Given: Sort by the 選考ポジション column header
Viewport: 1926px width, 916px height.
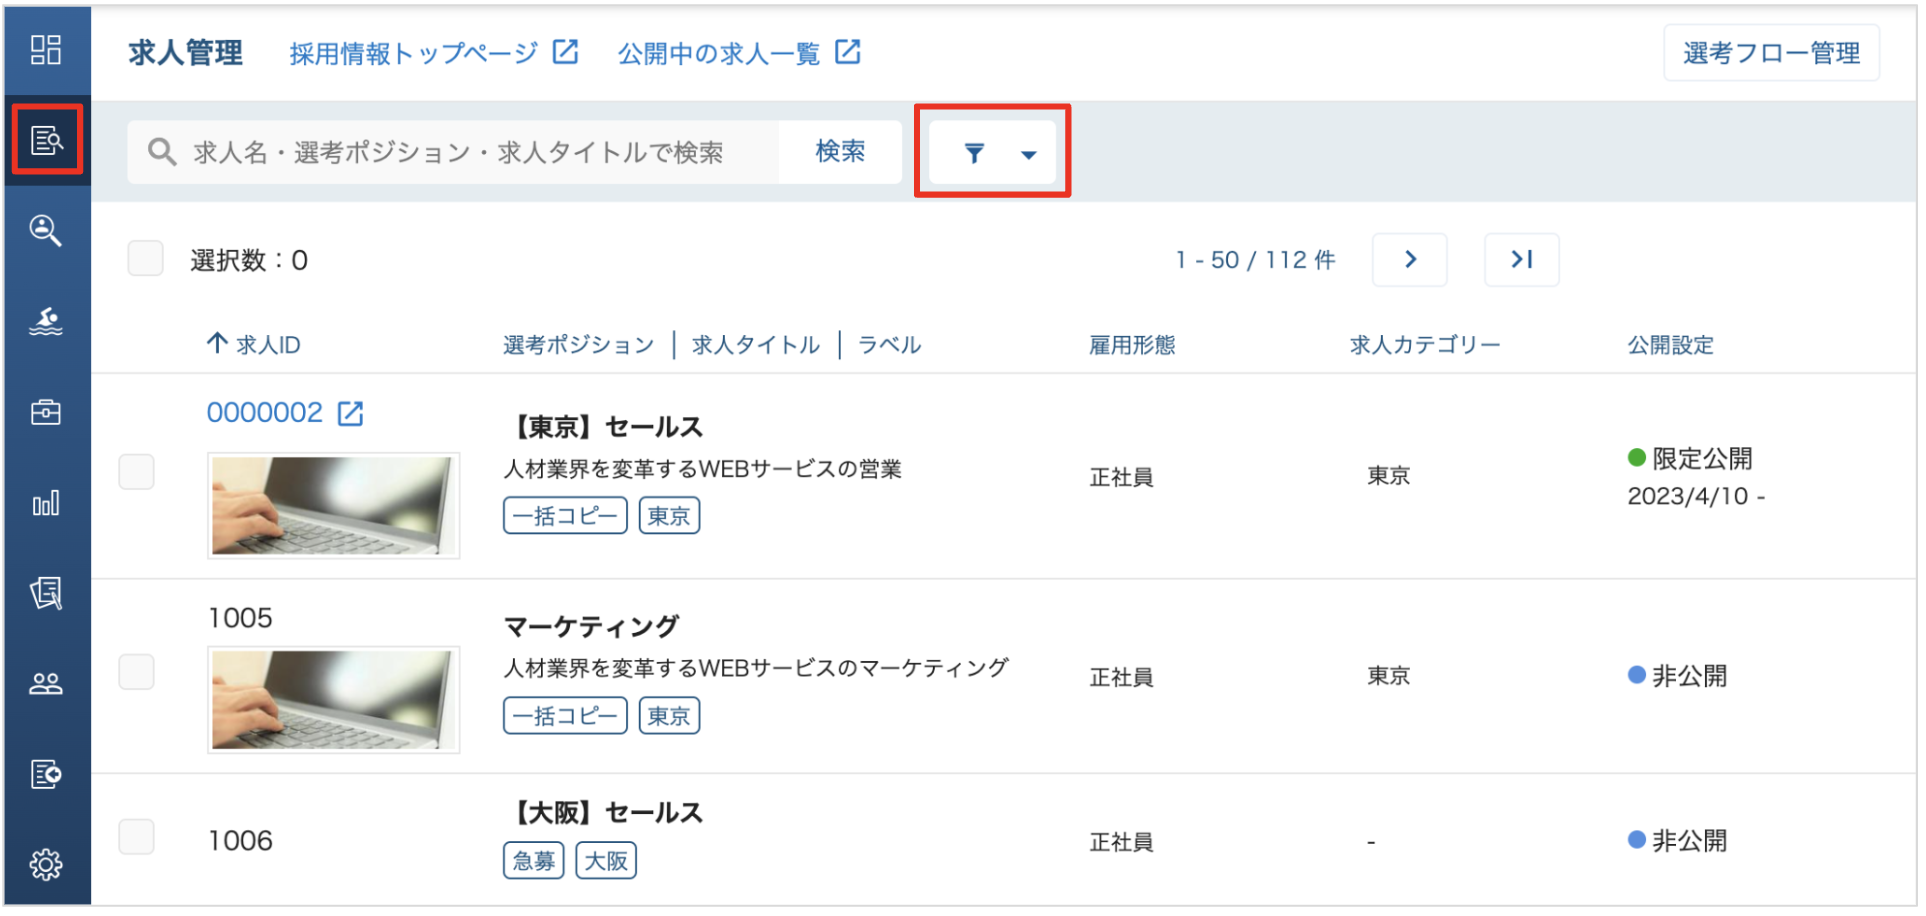Looking at the screenshot, I should [x=578, y=345].
